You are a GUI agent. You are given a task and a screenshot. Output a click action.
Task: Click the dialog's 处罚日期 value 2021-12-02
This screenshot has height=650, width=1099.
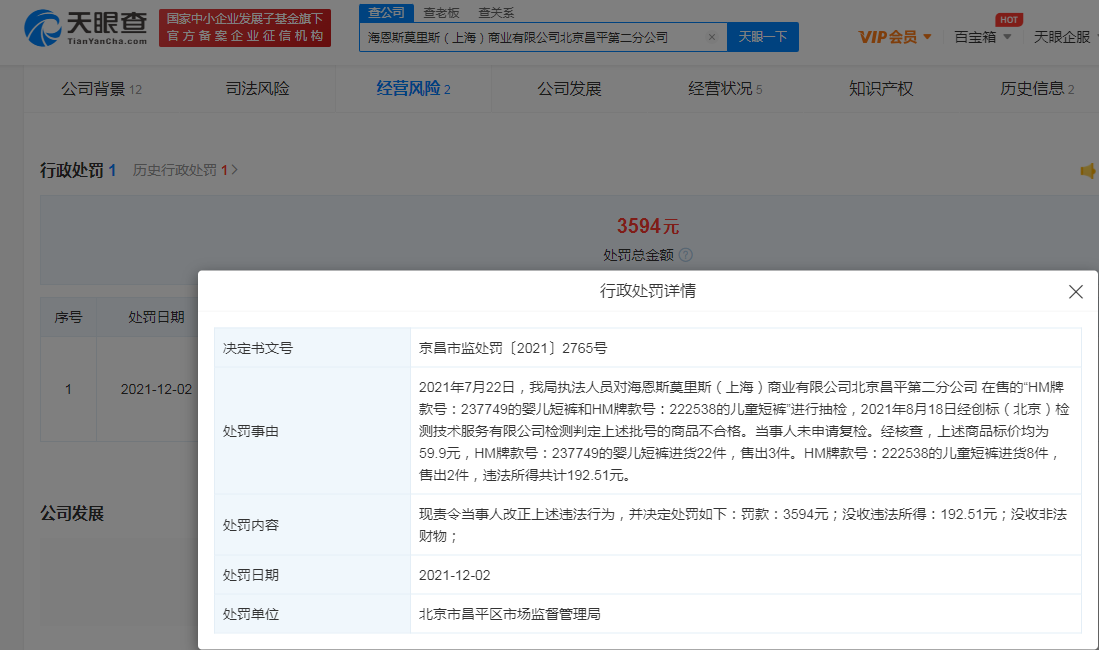[x=454, y=575]
